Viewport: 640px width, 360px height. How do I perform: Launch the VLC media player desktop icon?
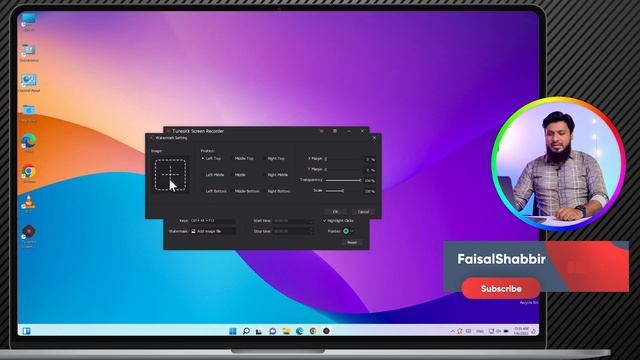click(29, 202)
